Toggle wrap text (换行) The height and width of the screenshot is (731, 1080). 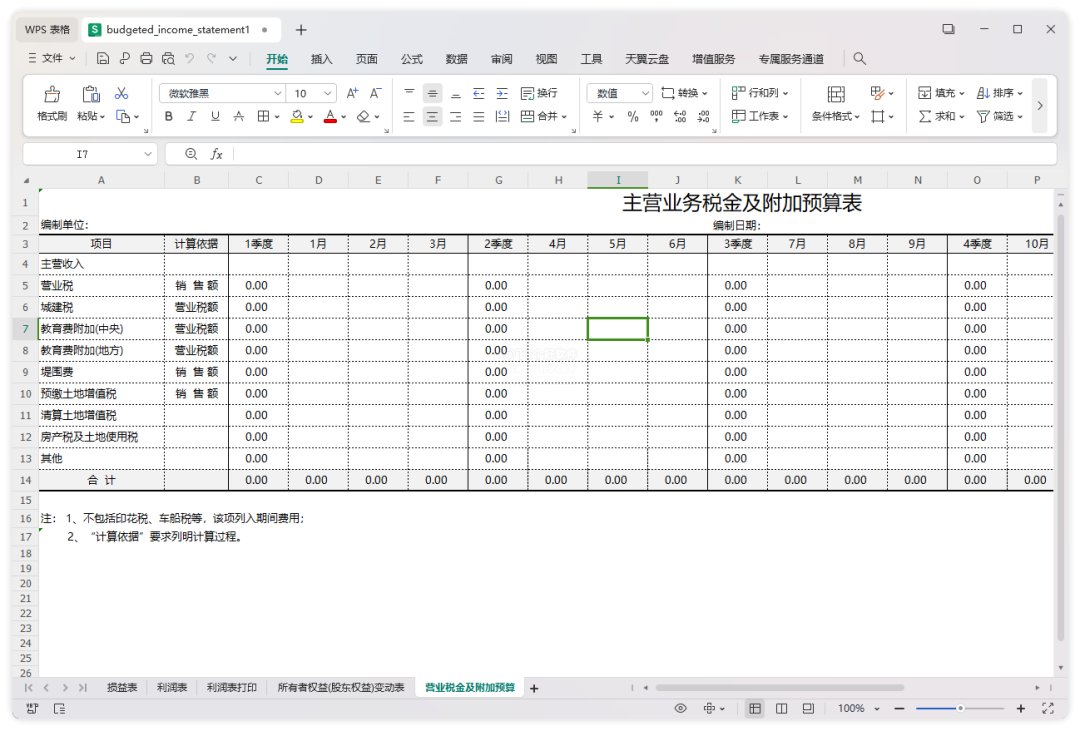(539, 93)
